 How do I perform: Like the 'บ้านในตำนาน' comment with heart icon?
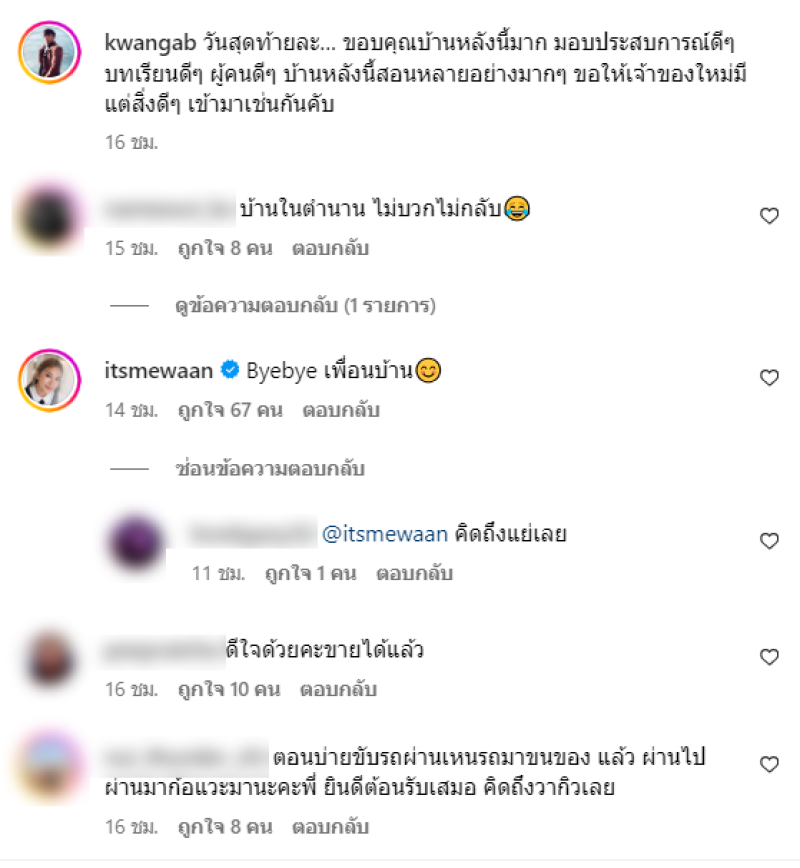(769, 216)
